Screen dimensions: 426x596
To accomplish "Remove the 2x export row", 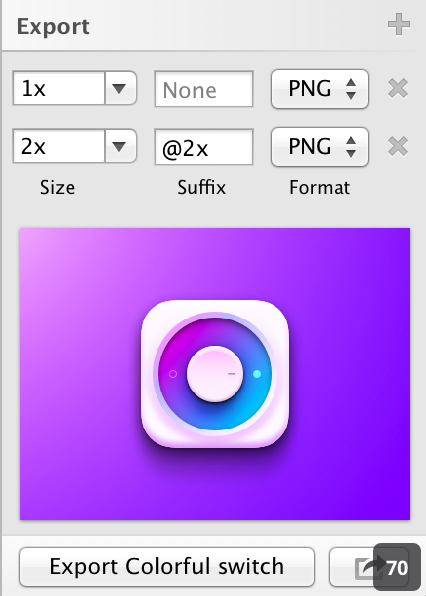I will [398, 146].
